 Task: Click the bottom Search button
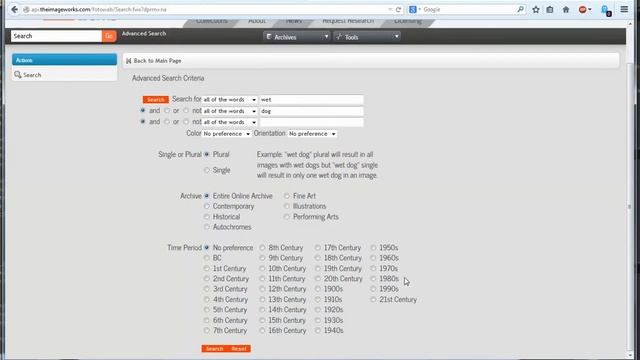tap(214, 349)
